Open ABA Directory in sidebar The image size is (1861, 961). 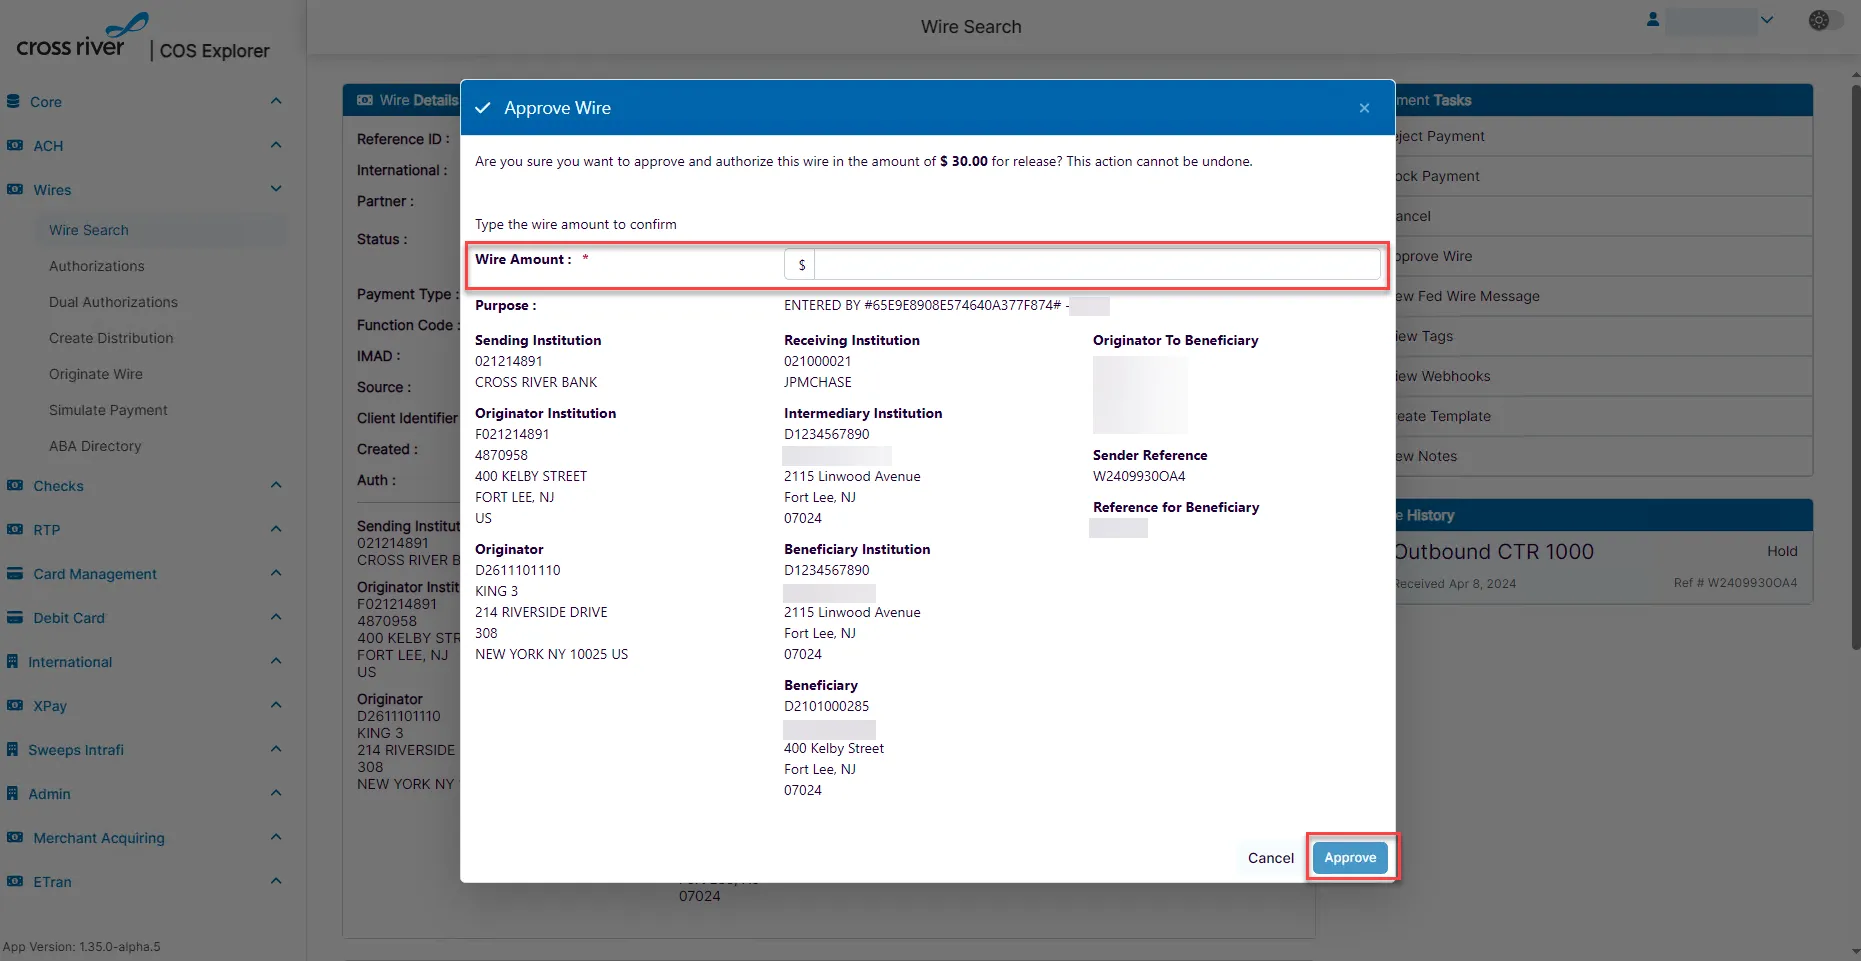(95, 446)
